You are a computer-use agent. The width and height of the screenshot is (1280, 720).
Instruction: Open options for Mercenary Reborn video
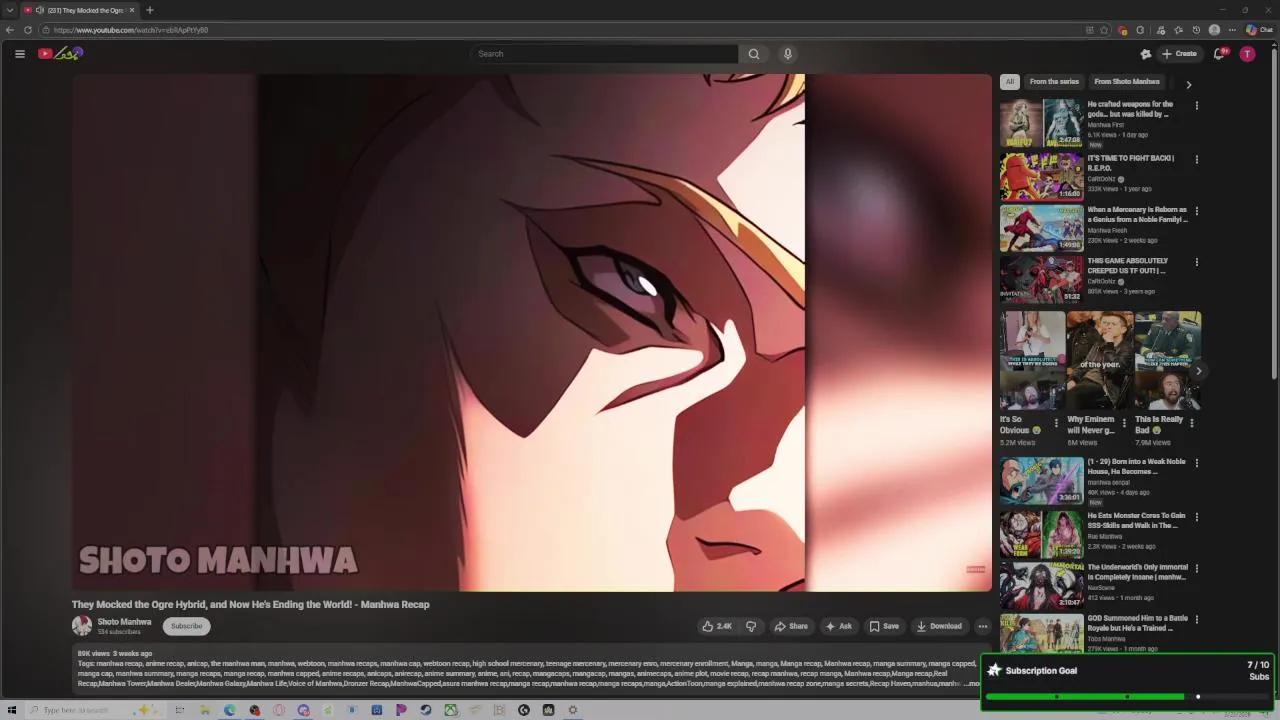click(1196, 211)
